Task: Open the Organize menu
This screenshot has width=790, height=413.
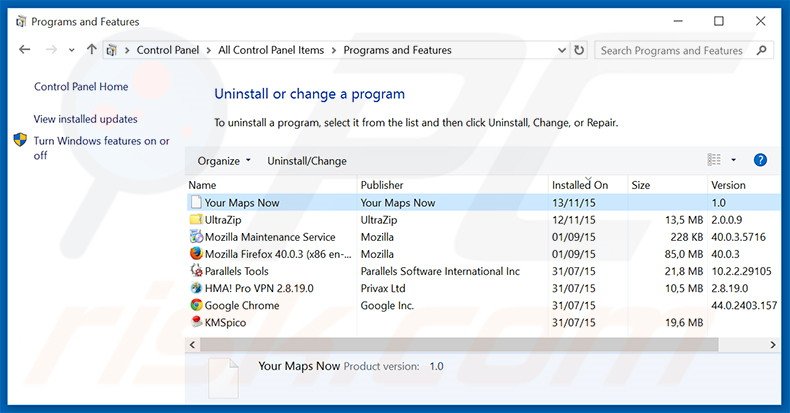Action: (224, 161)
